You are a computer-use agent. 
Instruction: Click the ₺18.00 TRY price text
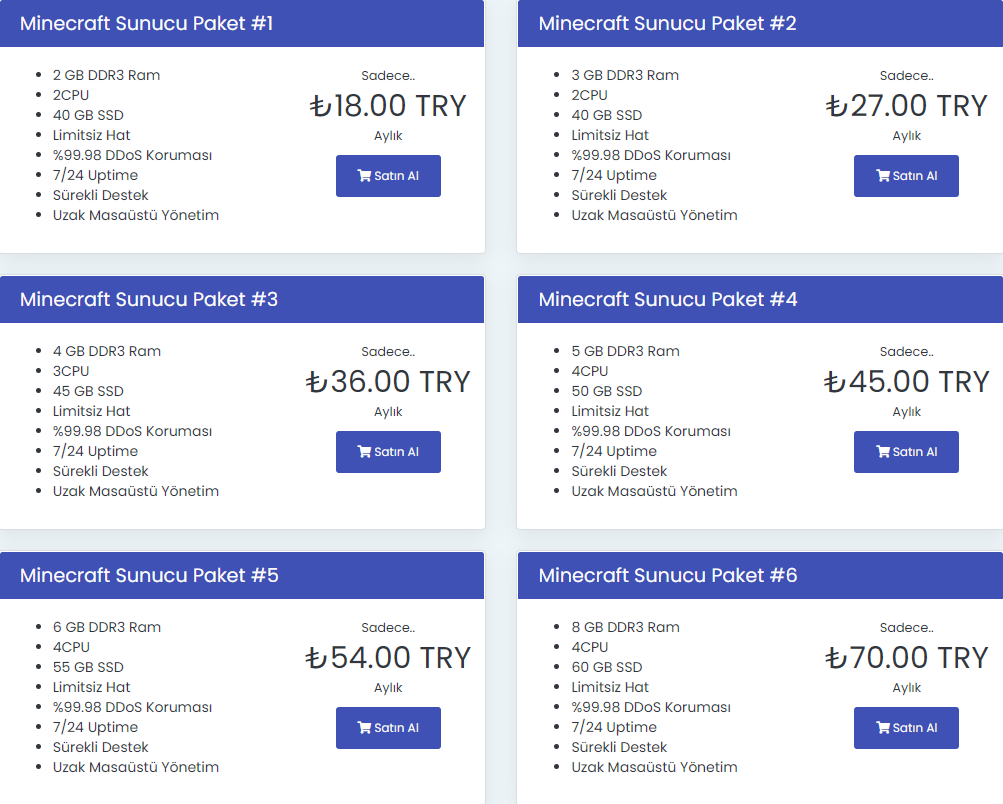pos(388,106)
